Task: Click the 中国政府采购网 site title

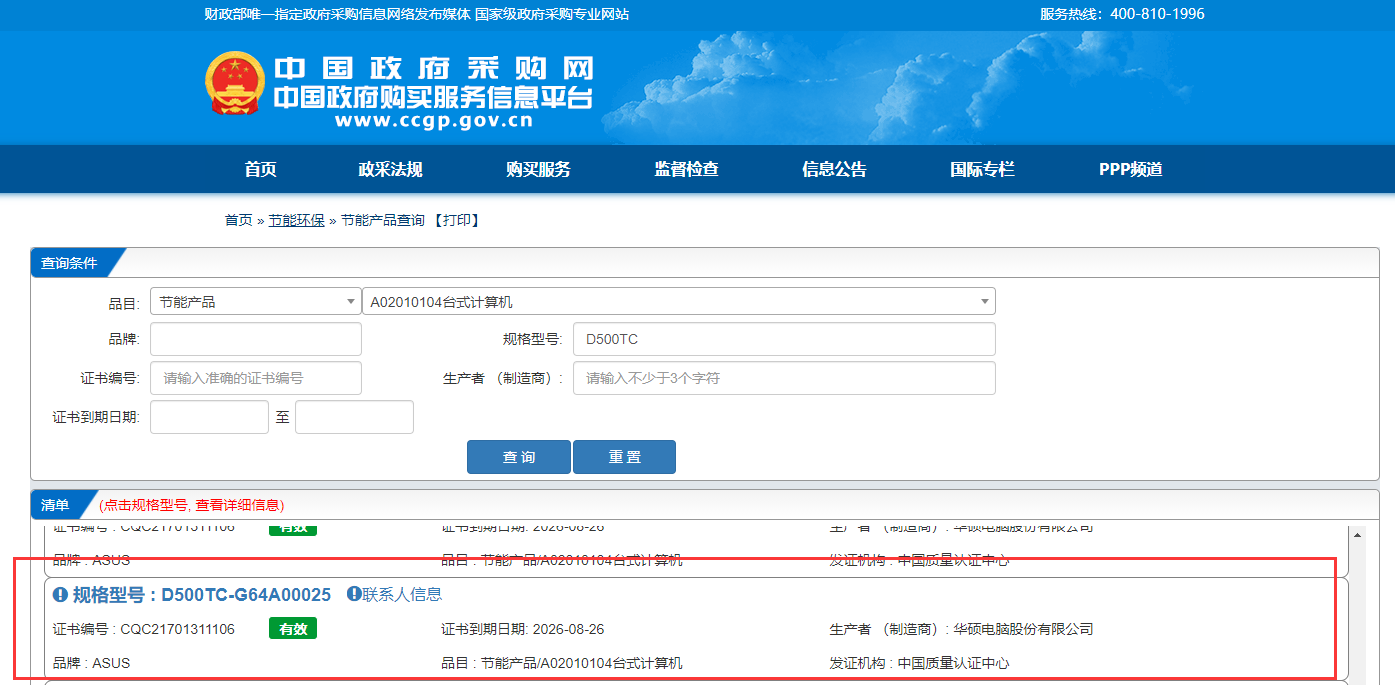Action: point(434,68)
